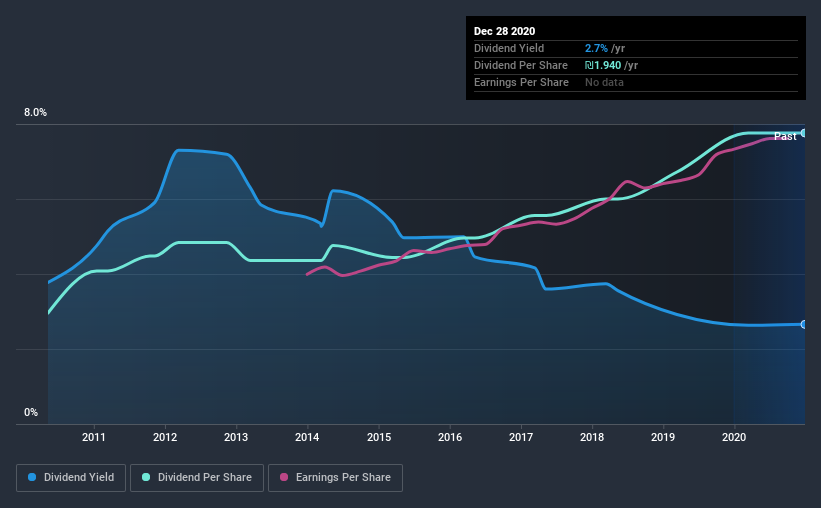
Task: Click the 2016 x-axis label
Action: coord(450,437)
